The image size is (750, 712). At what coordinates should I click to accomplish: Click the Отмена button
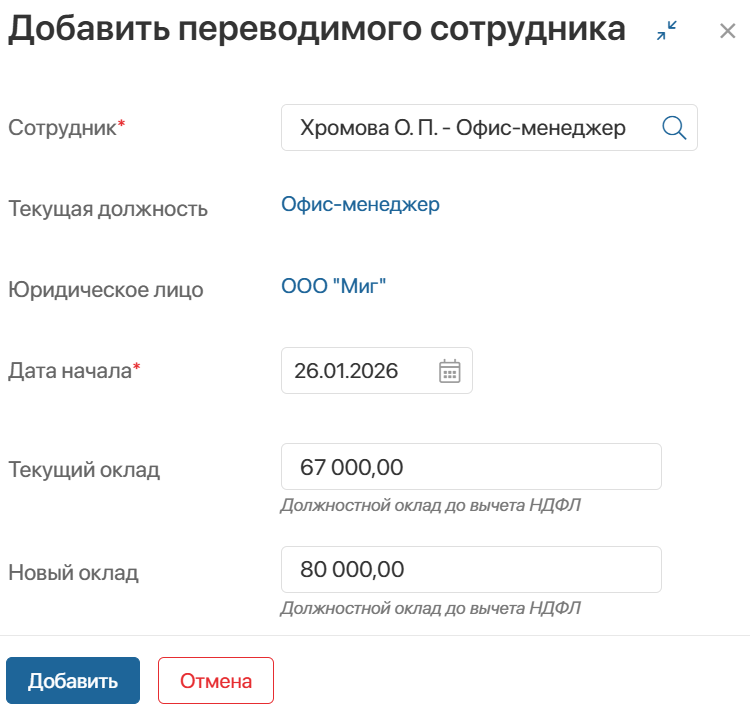pos(216,680)
